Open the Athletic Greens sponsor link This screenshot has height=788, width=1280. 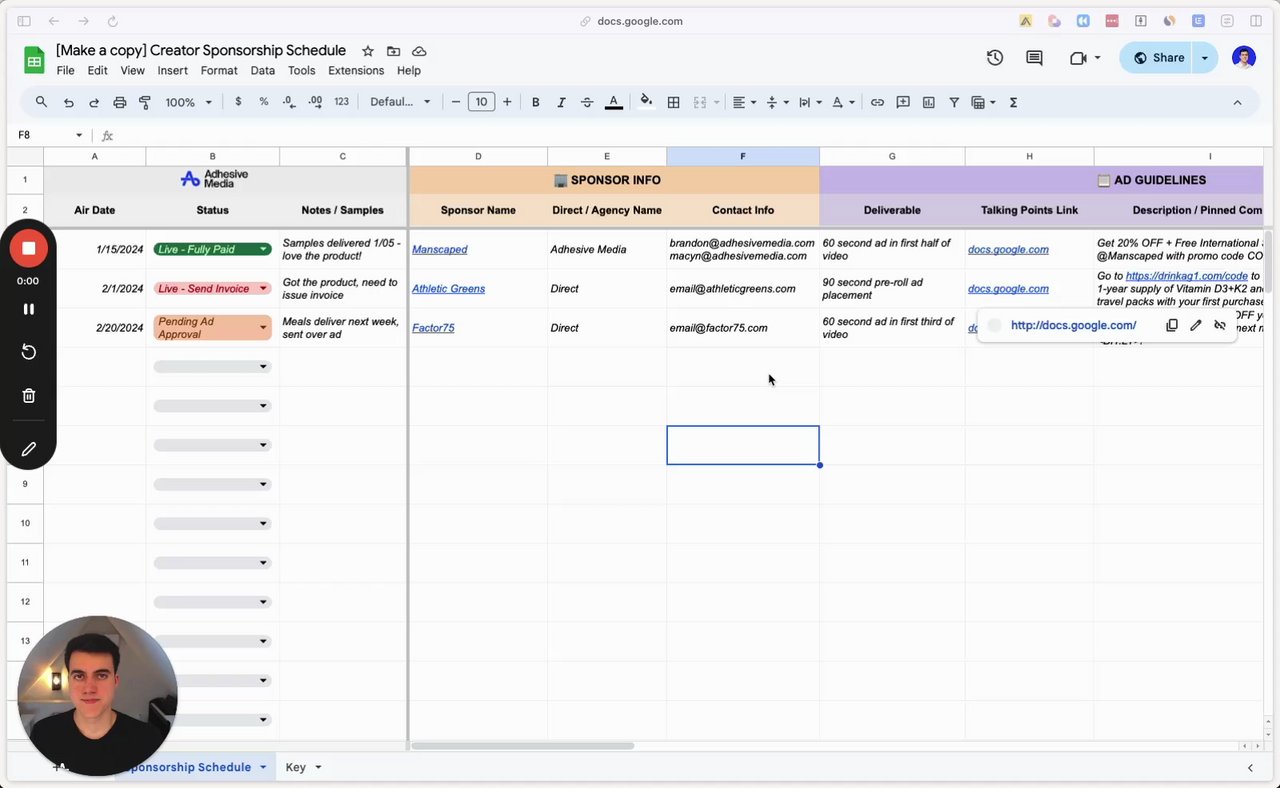pos(449,288)
